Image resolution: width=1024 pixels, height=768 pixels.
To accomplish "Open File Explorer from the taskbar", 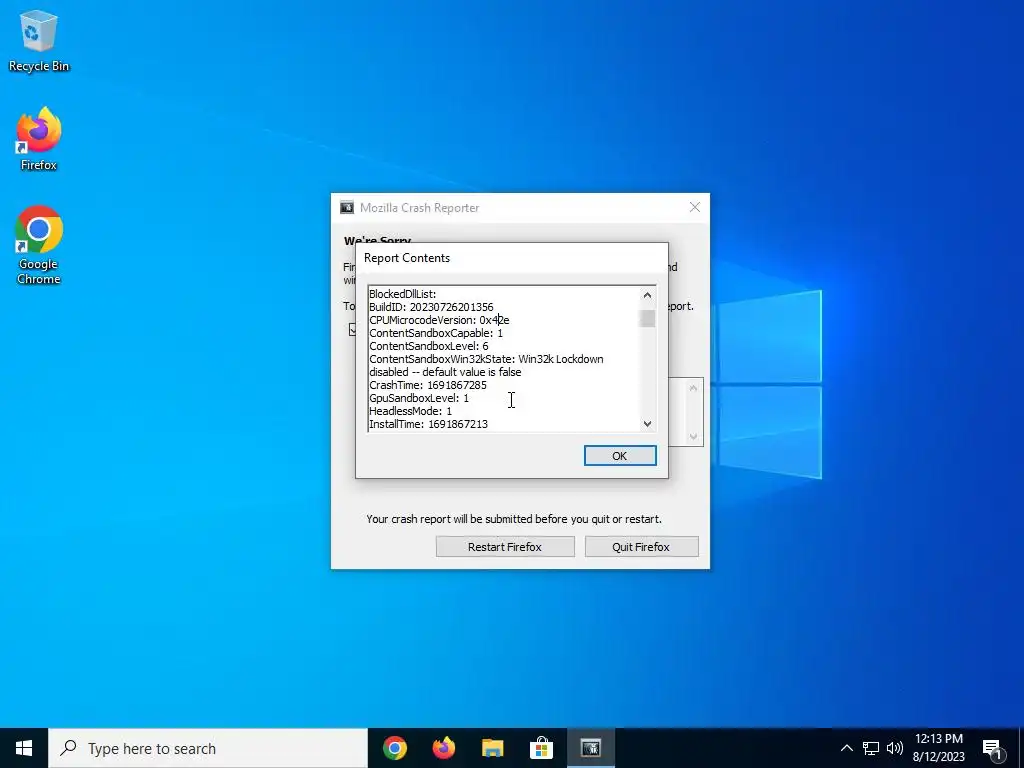I will pos(493,748).
